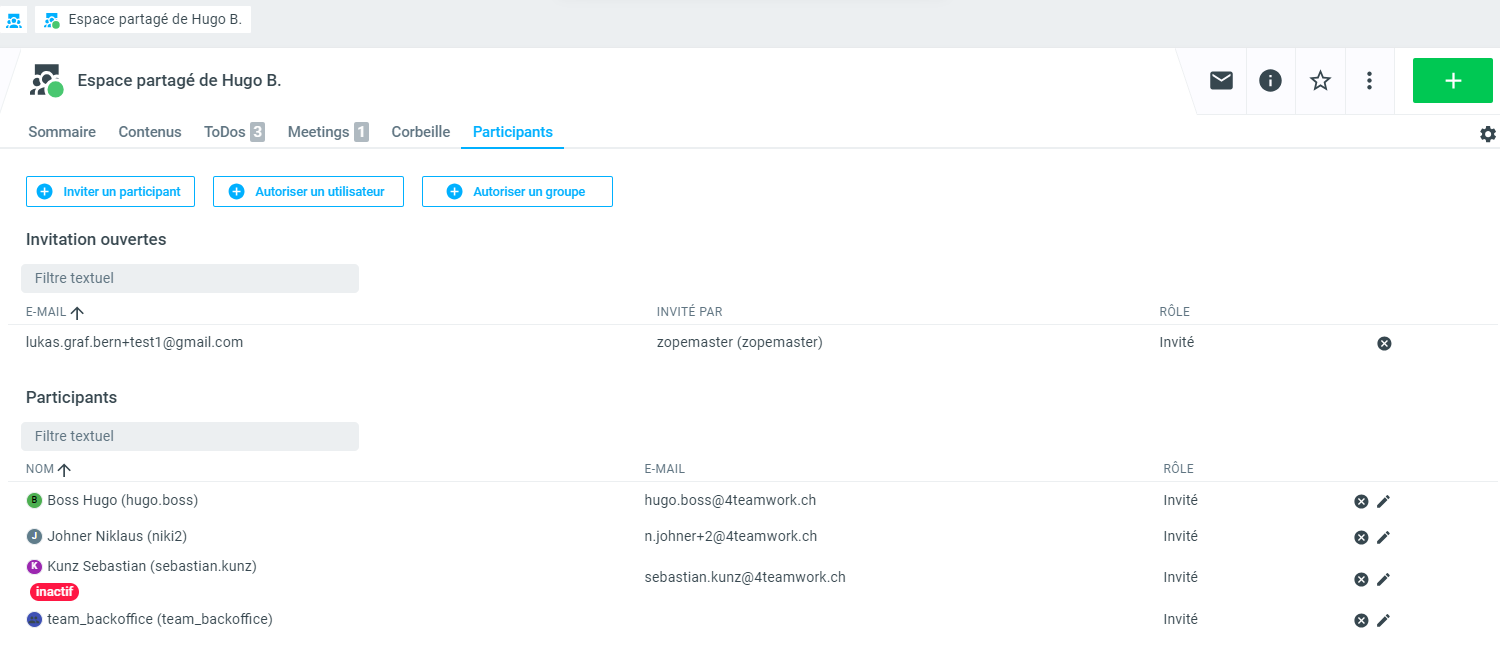Image resolution: width=1500 pixels, height=661 pixels.
Task: Click the green plus add button
Action: pos(1452,81)
